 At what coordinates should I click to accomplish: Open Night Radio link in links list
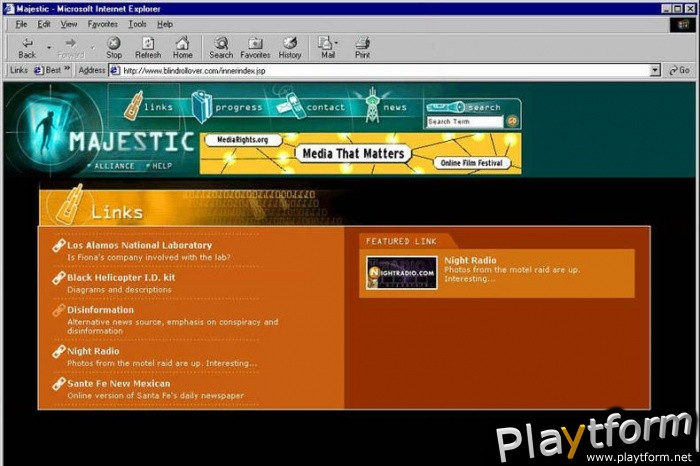coord(93,351)
